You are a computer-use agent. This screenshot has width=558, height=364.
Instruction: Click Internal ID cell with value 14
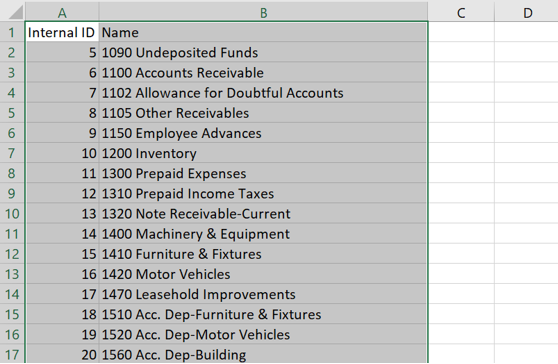coord(62,234)
